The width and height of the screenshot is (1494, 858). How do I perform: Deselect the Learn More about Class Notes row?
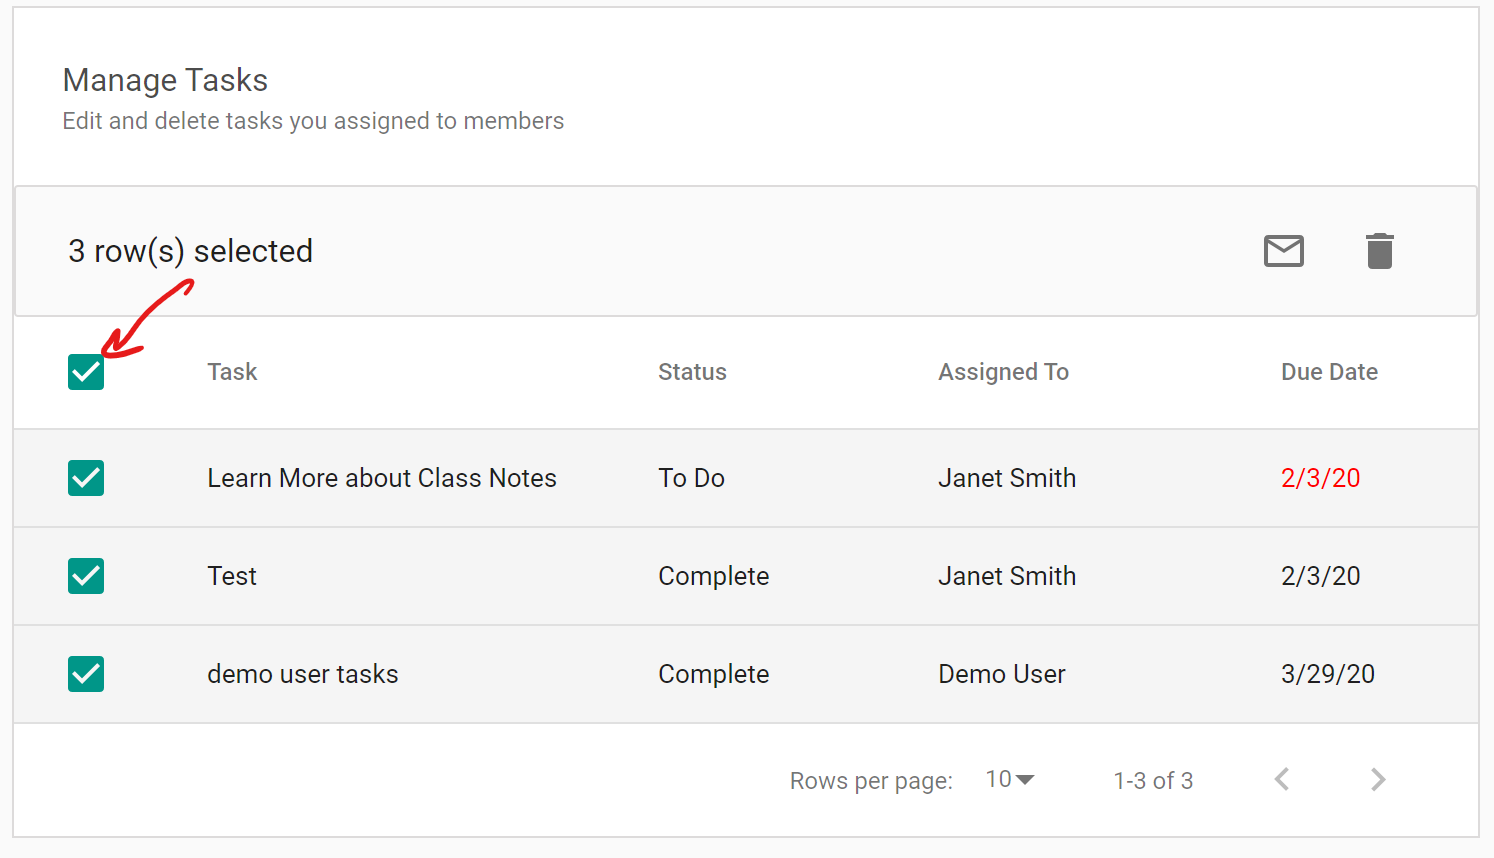[86, 478]
